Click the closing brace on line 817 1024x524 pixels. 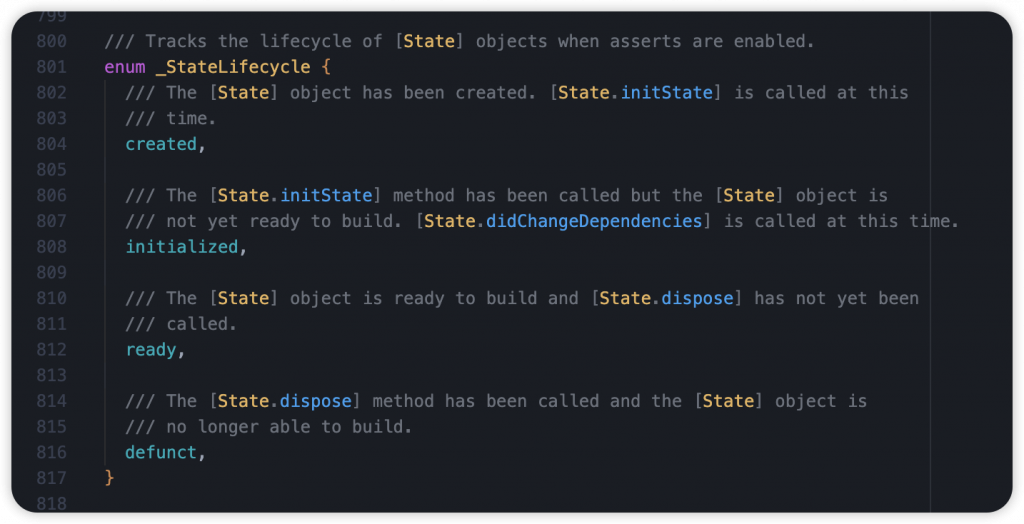click(109, 478)
